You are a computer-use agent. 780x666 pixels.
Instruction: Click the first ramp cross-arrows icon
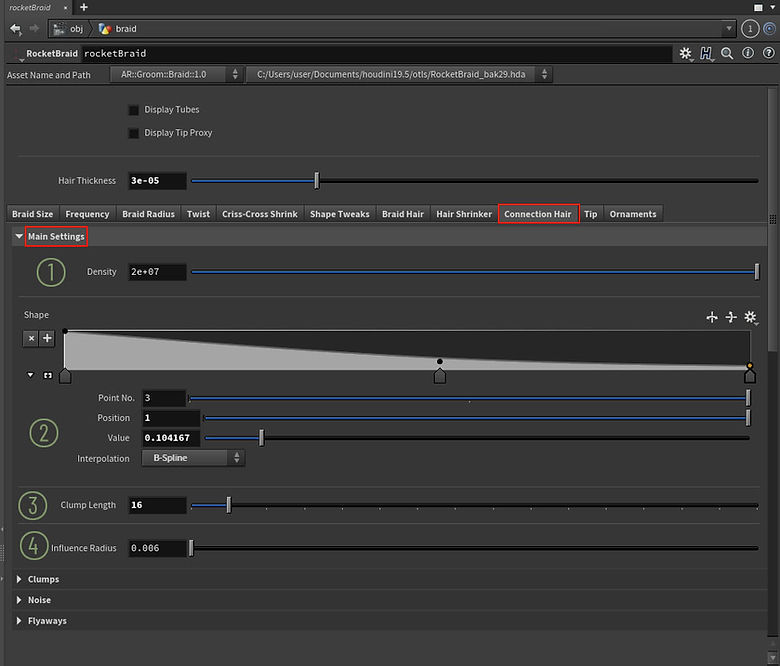712,317
